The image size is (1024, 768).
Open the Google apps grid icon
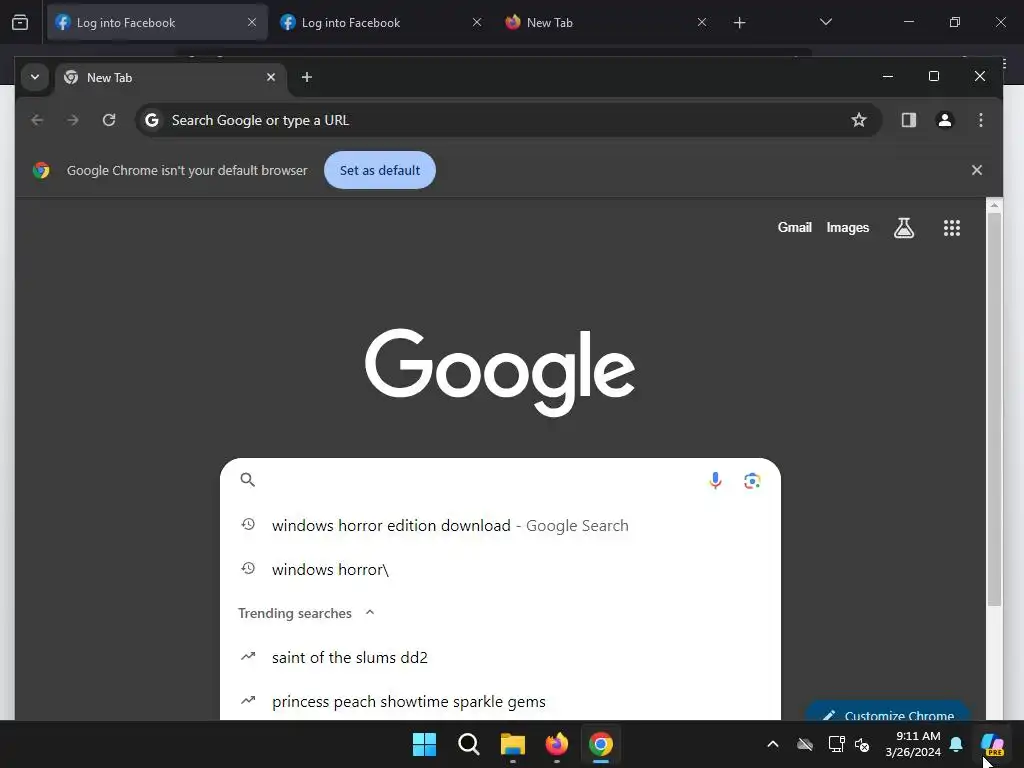click(952, 228)
